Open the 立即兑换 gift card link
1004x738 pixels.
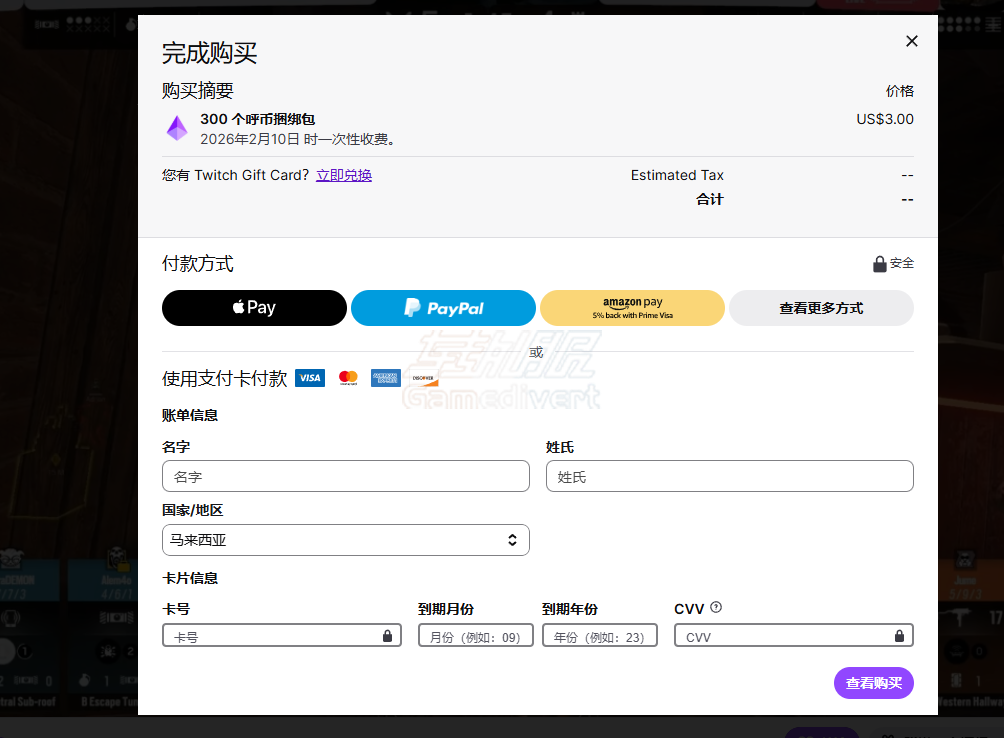[x=343, y=175]
